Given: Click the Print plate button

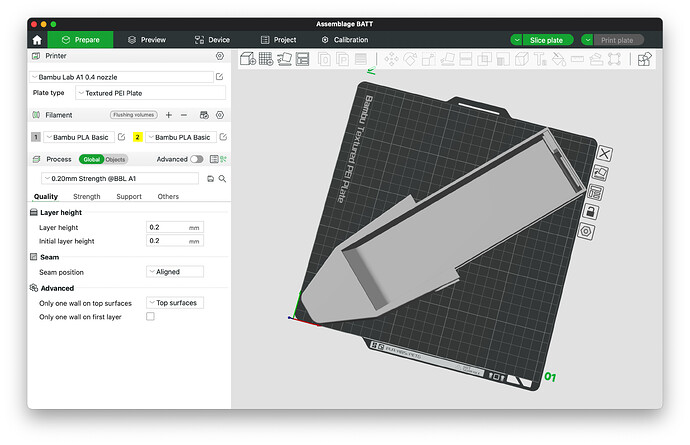Looking at the screenshot, I should pyautogui.click(x=618, y=40).
